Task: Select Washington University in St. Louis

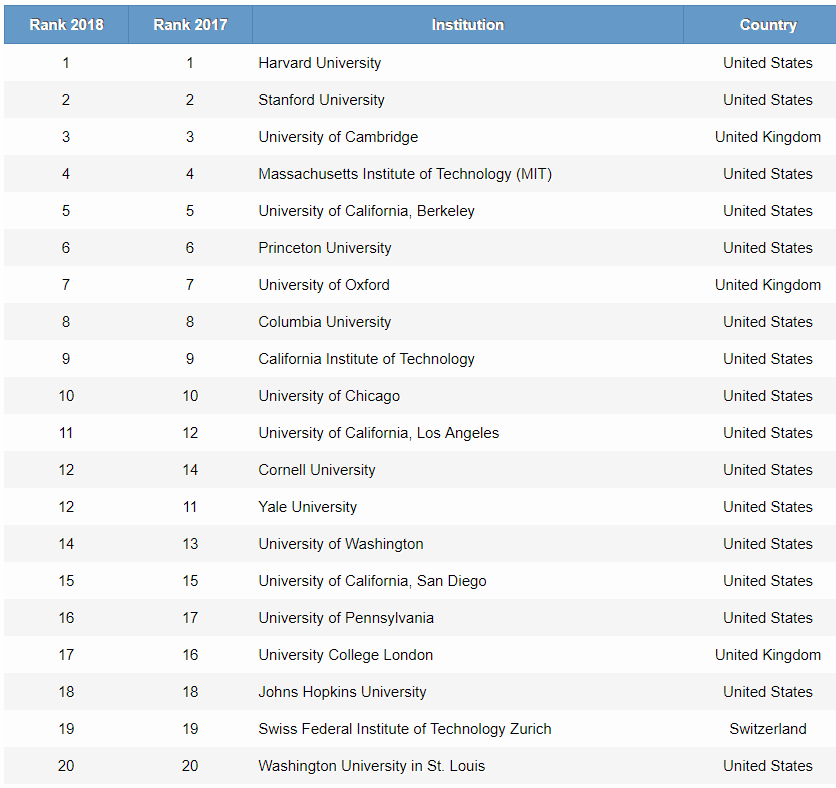Action: pos(371,766)
